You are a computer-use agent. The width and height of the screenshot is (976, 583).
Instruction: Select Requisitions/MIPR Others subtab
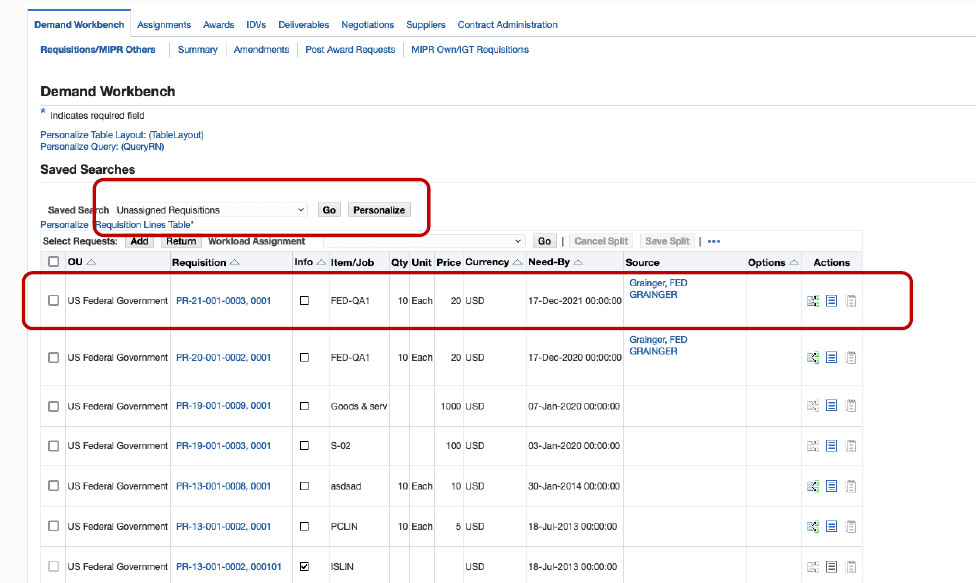click(x=98, y=50)
